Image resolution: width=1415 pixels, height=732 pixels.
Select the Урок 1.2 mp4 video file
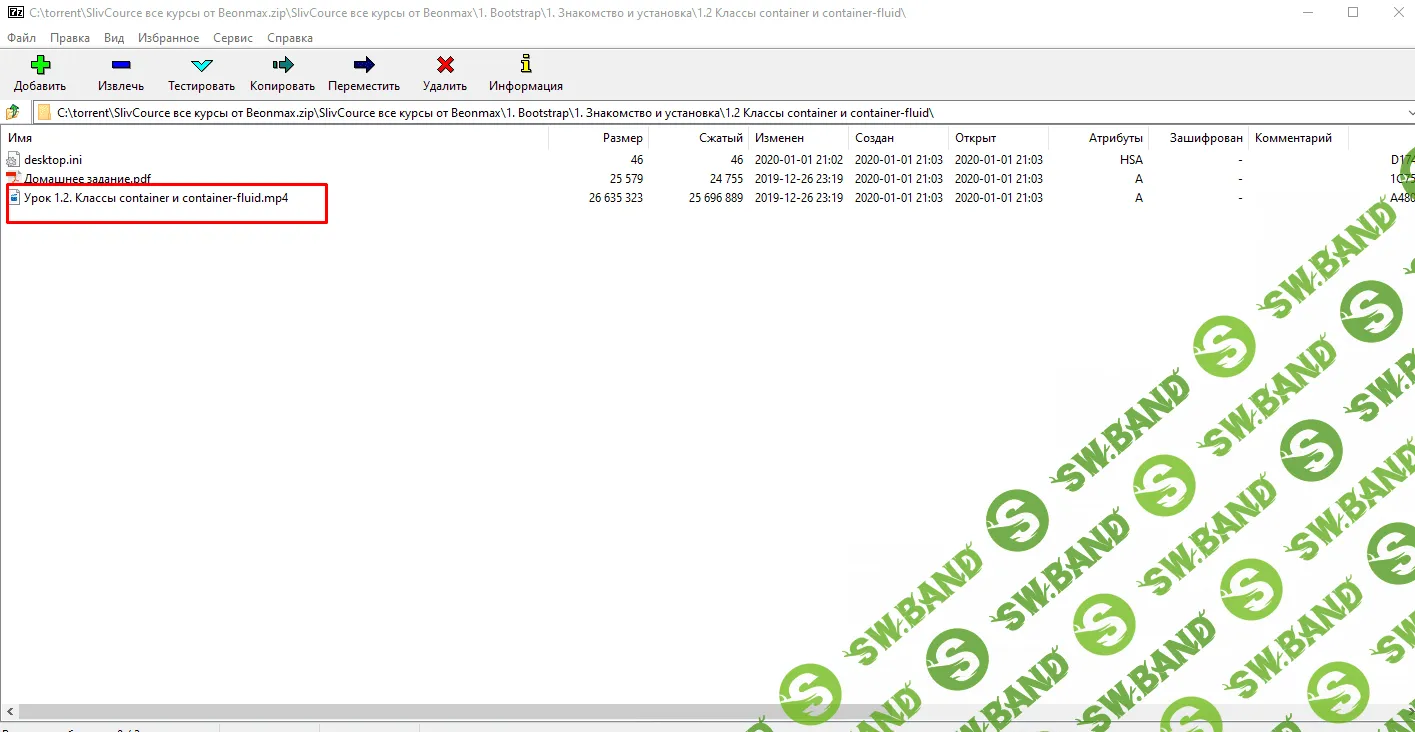[156, 198]
